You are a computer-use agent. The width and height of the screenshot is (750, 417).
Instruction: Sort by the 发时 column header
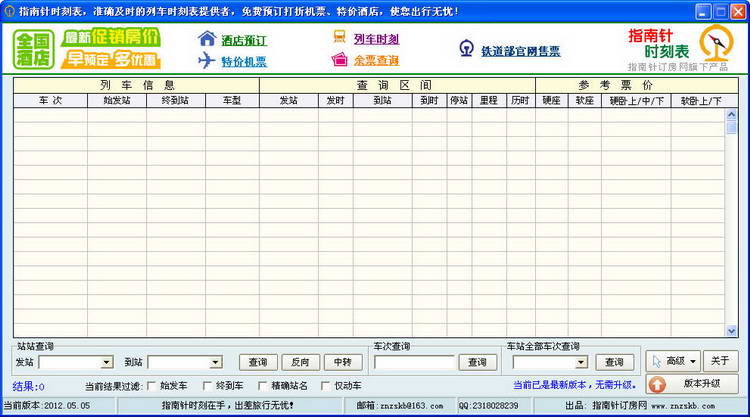(335, 100)
